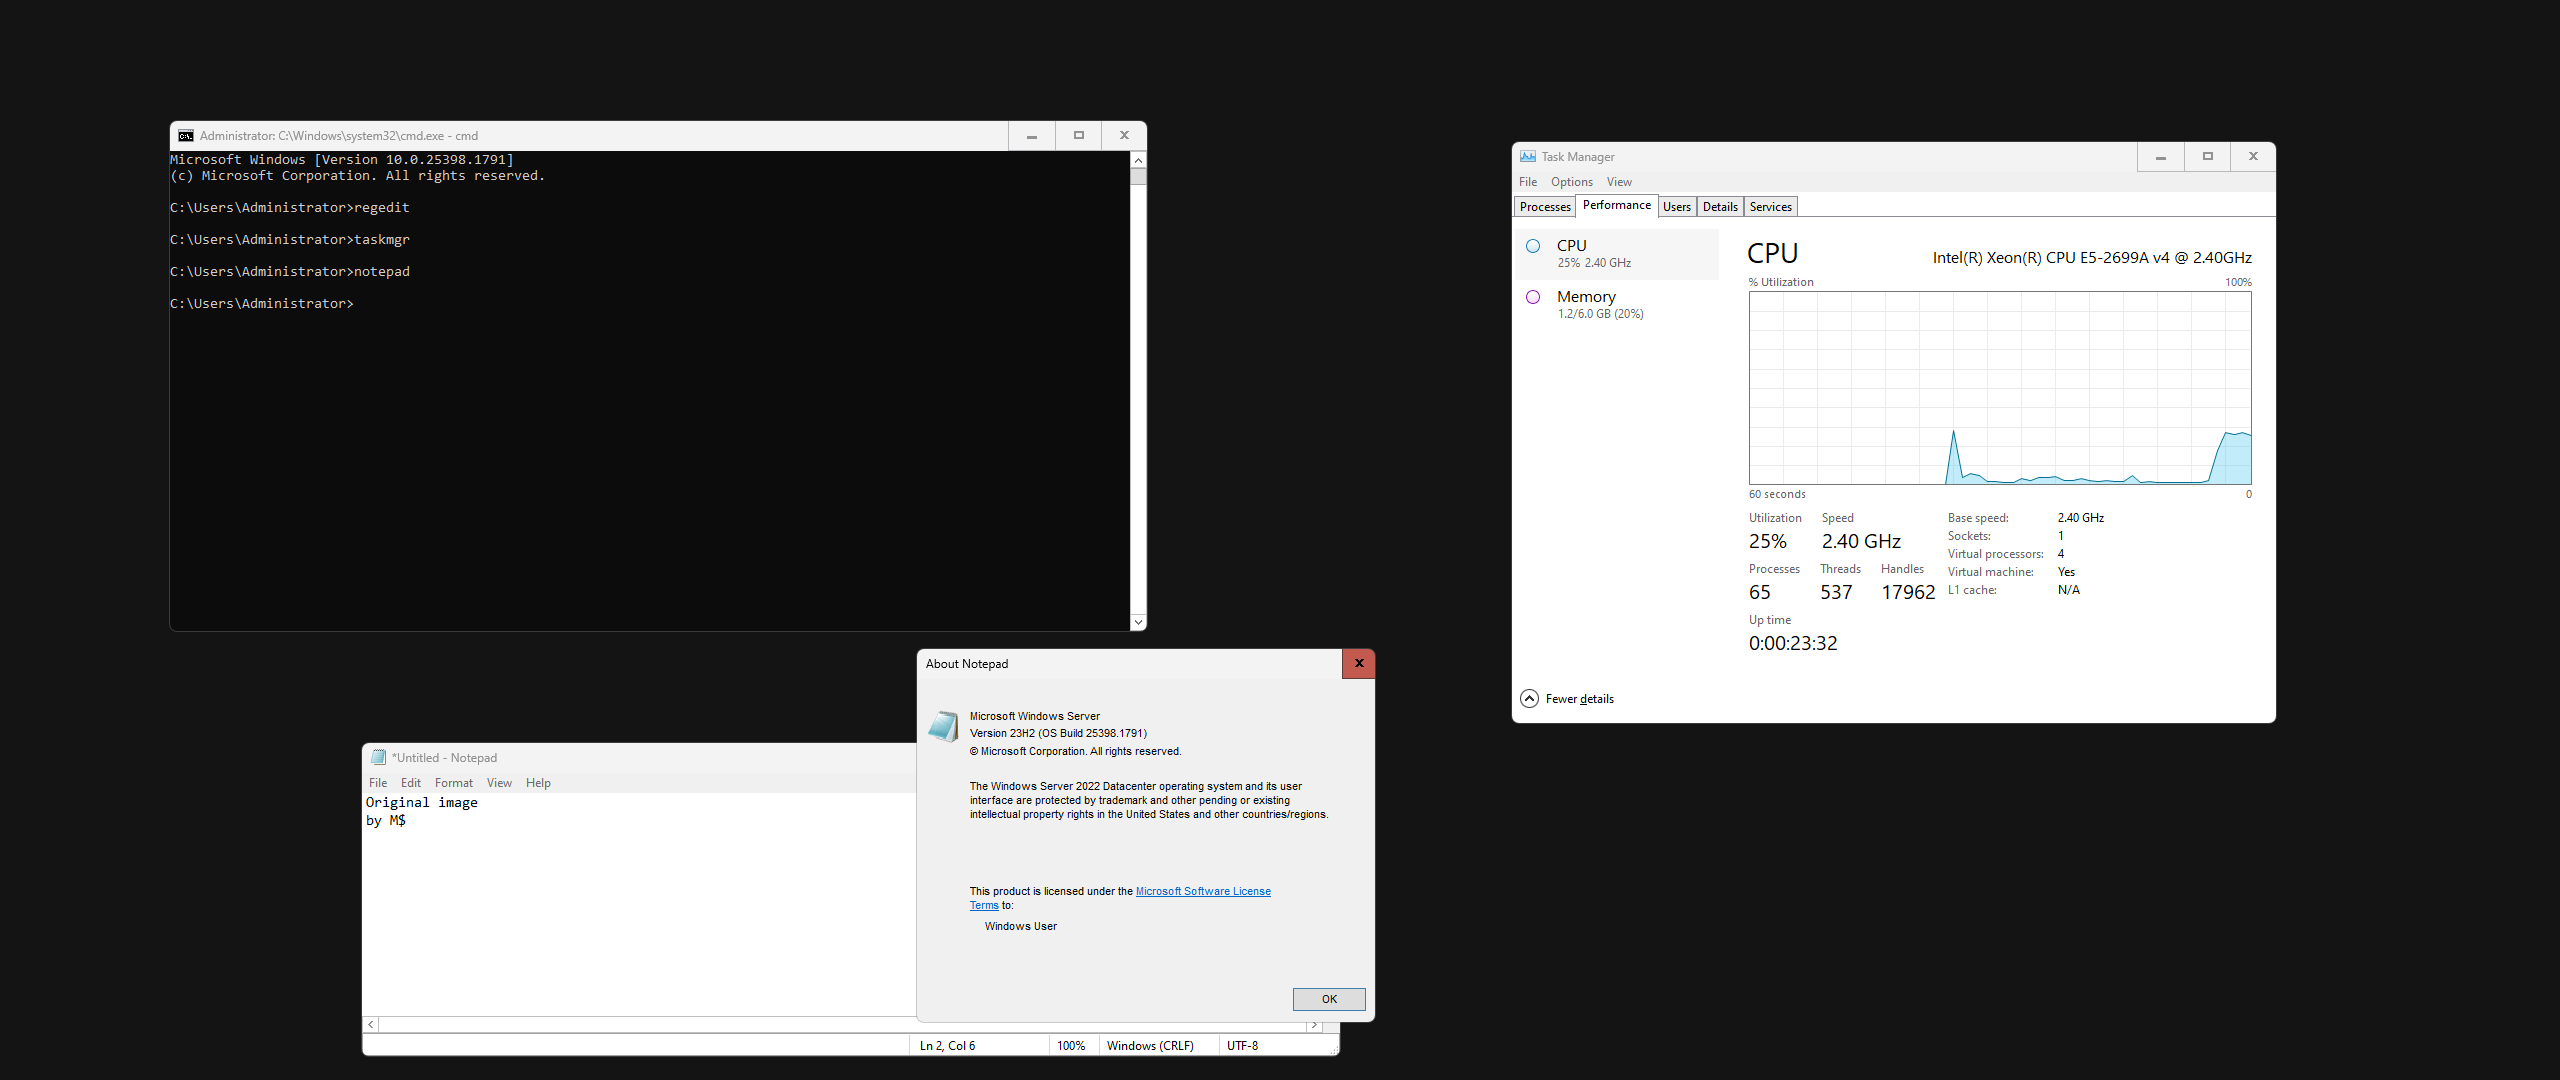
Task: Open the Processes tab in Task Manager
Action: click(x=1545, y=207)
